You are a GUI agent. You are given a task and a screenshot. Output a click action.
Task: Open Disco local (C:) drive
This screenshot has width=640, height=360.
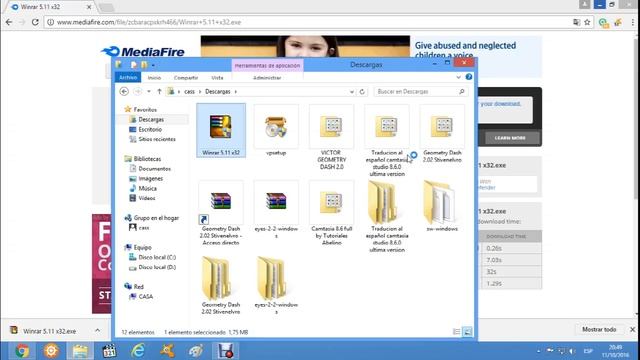click(x=157, y=257)
